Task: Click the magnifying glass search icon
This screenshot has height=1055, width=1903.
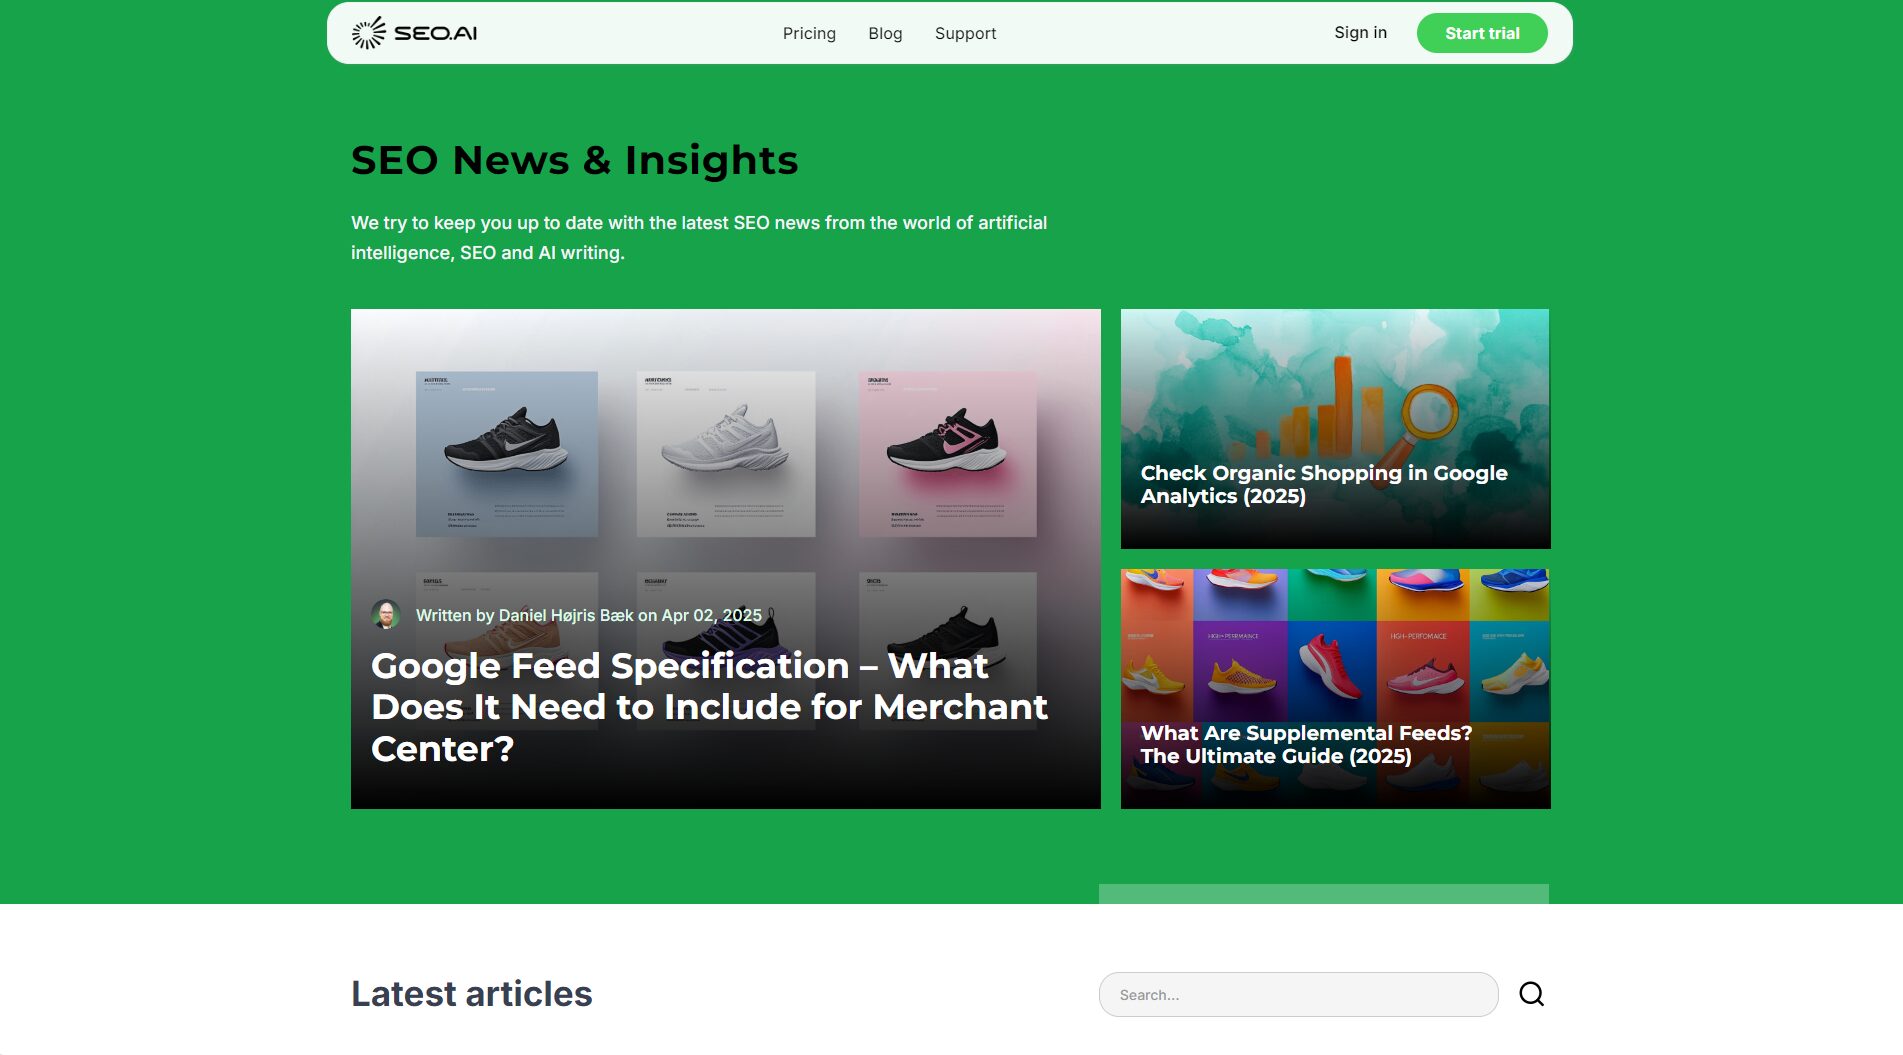Action: point(1531,994)
